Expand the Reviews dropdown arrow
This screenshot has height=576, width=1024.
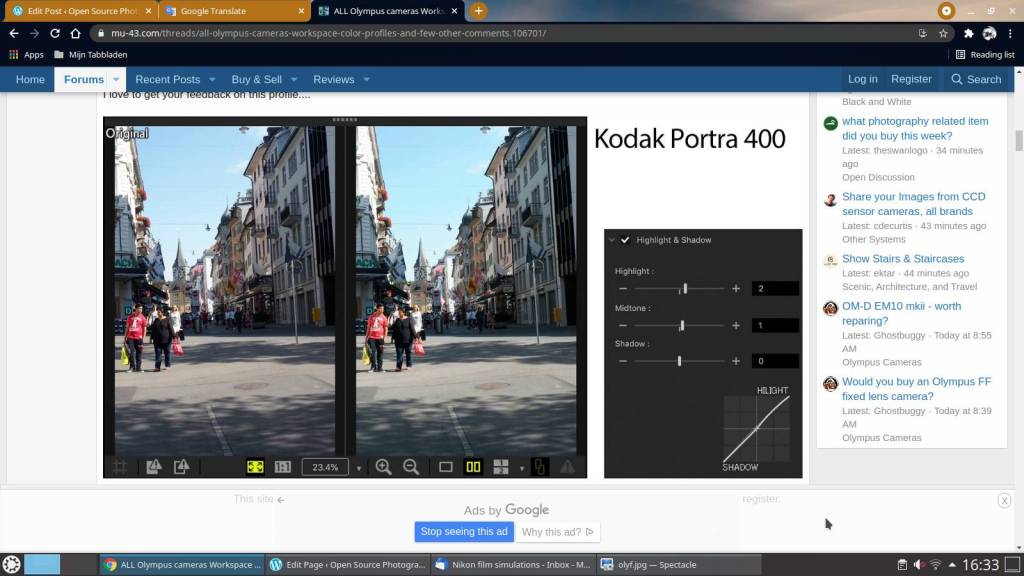(x=366, y=80)
